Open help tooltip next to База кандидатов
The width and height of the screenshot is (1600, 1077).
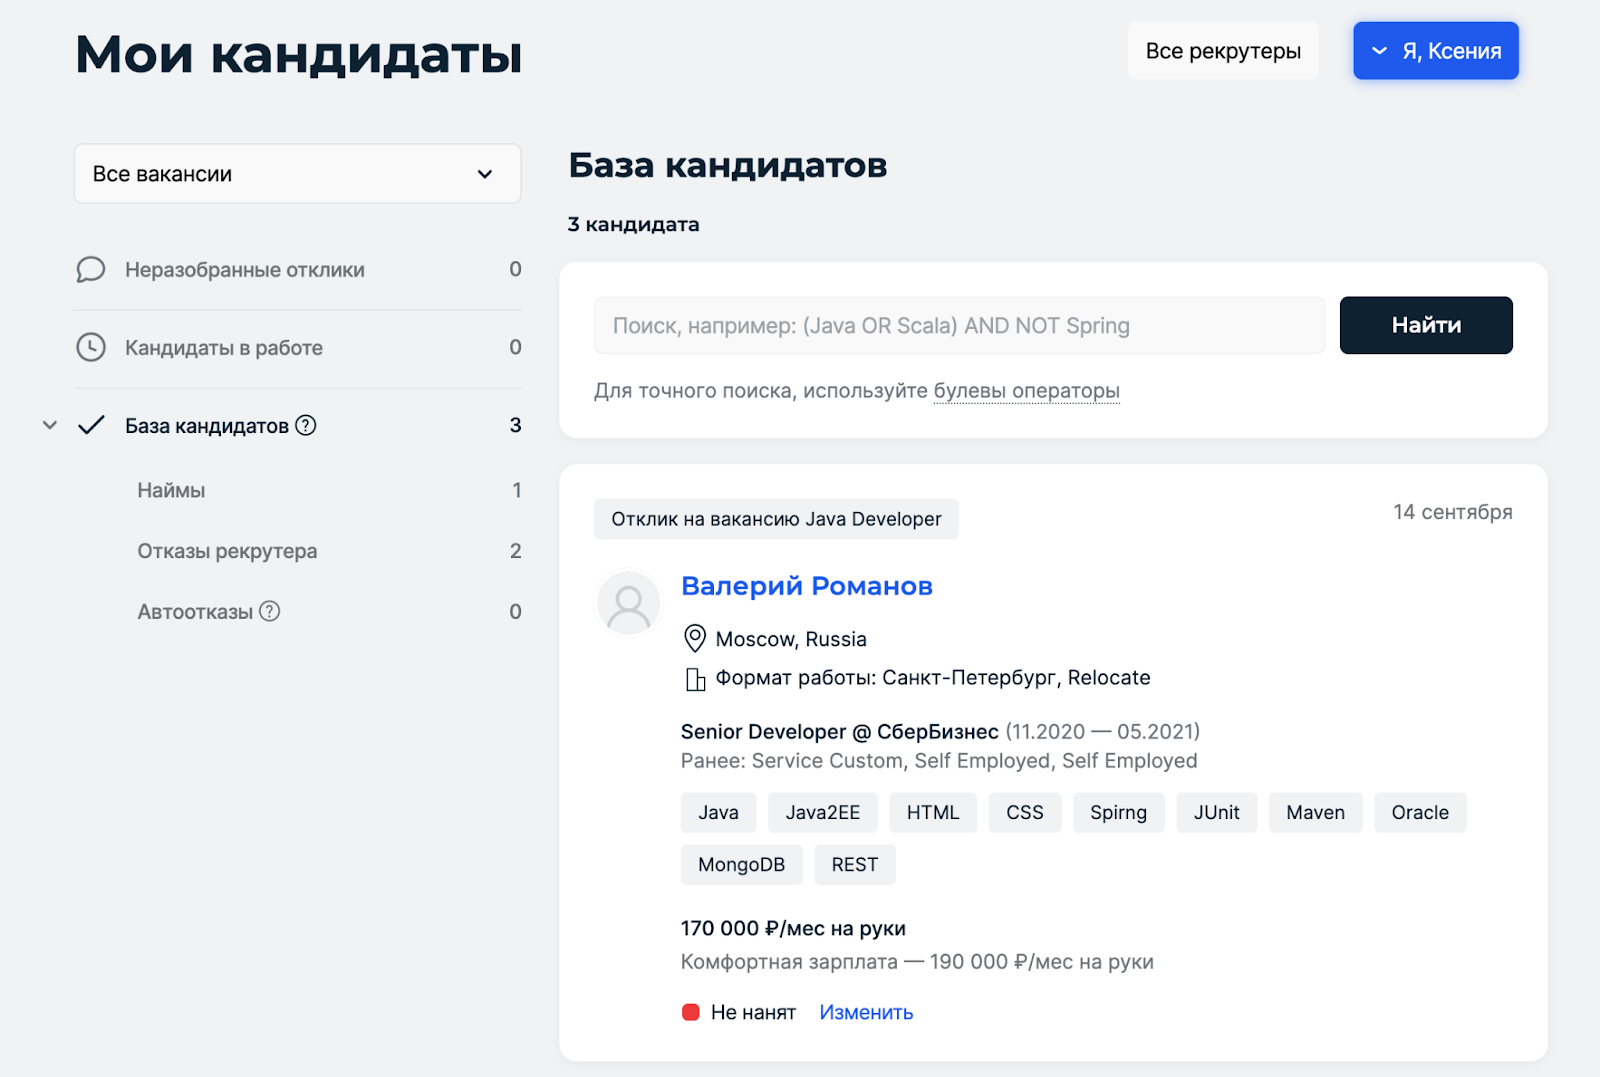pos(306,425)
